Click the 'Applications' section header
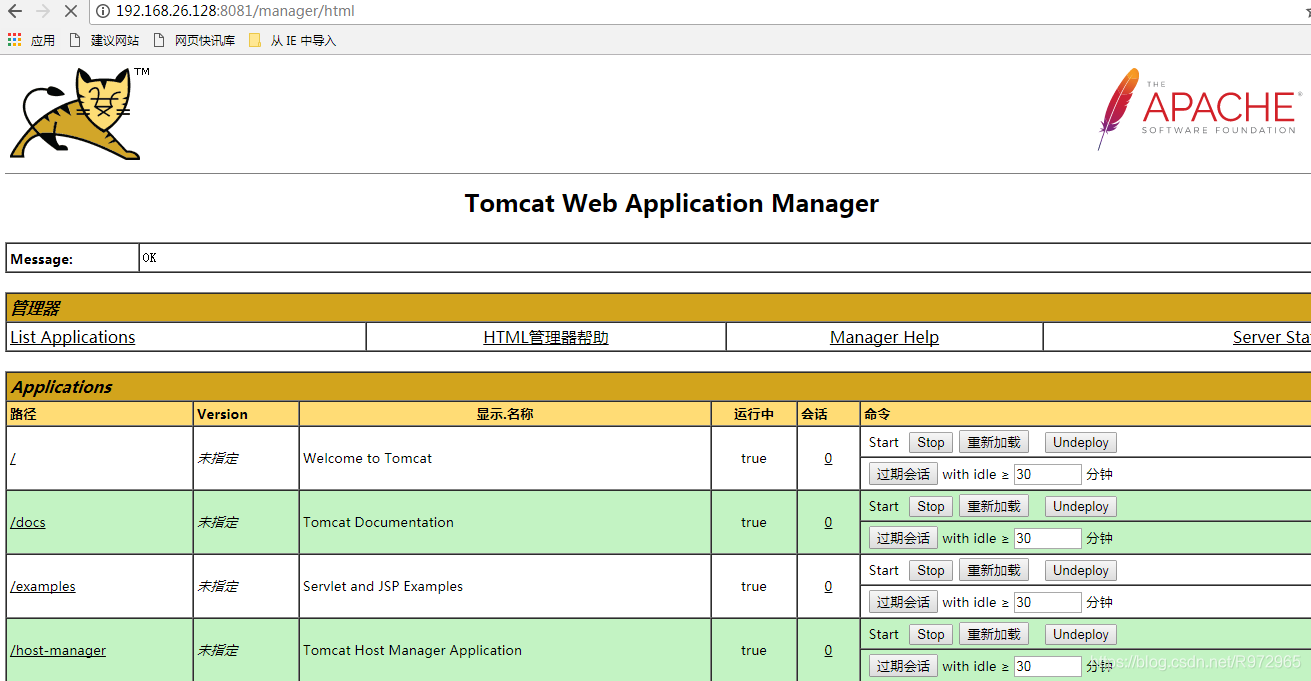This screenshot has width=1311, height=681. coord(62,387)
